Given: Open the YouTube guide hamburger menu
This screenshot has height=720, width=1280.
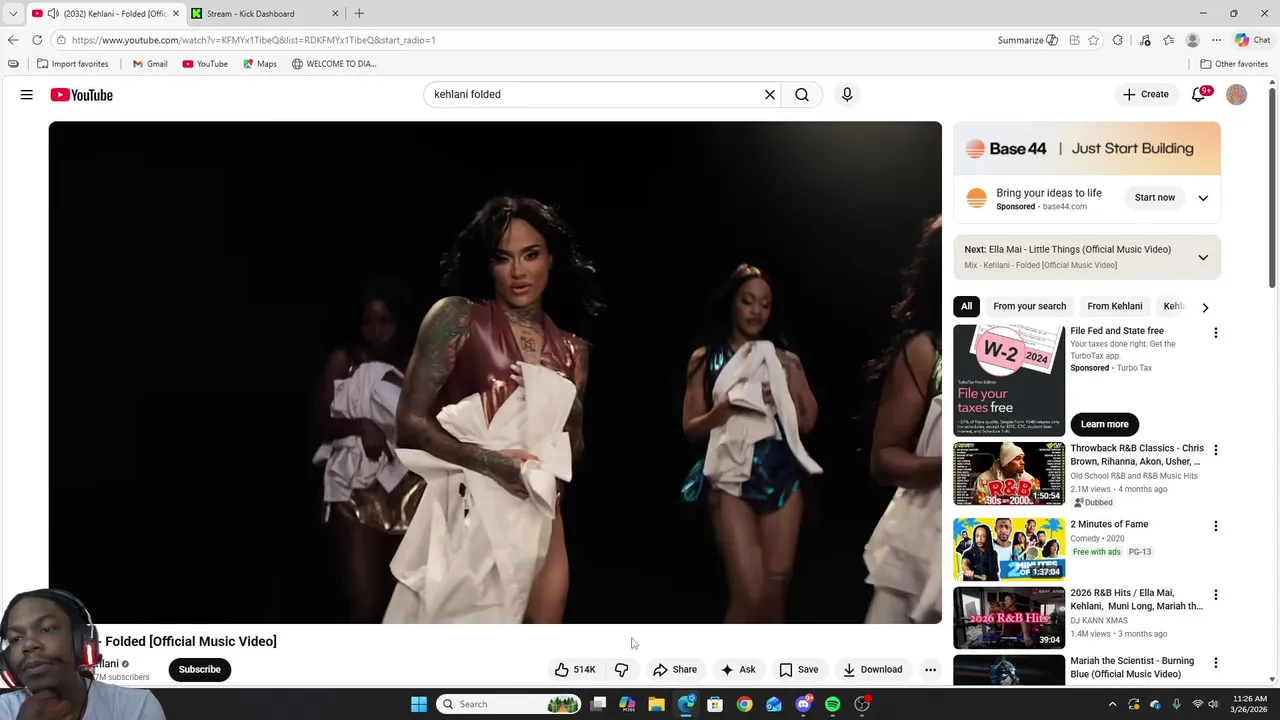Looking at the screenshot, I should click(27, 95).
